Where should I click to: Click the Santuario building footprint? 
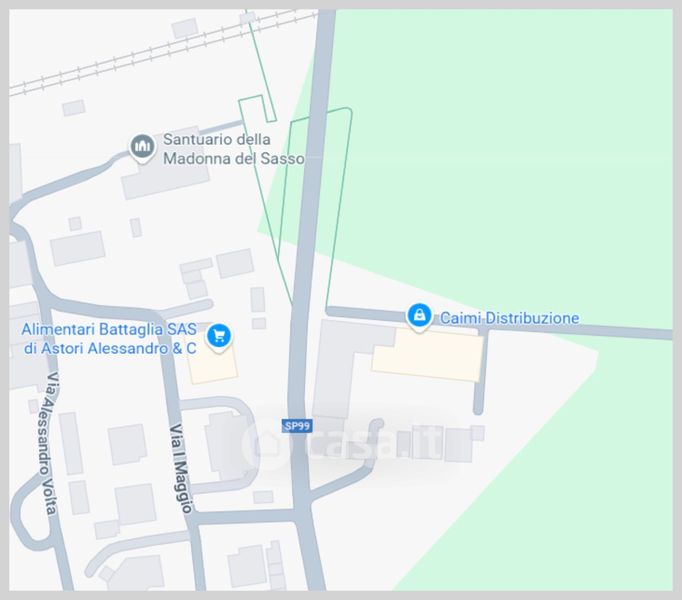tap(165, 171)
